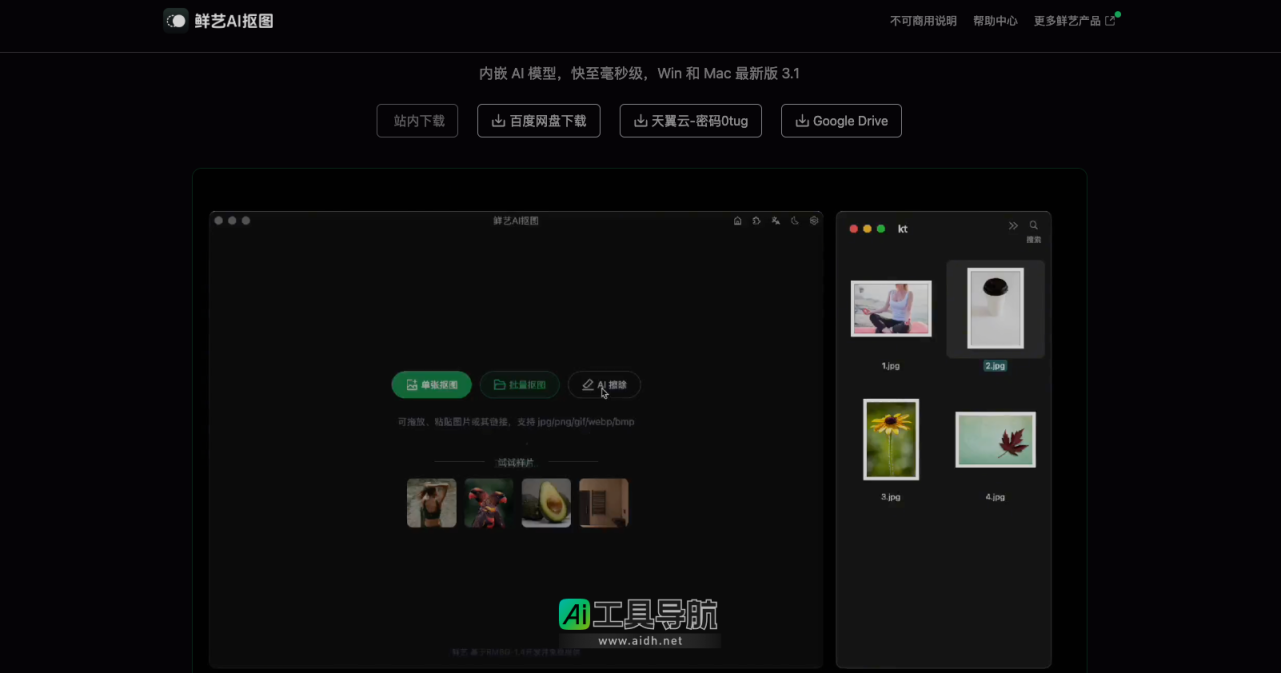Click the user/share icon in the titlebar
Image resolution: width=1281 pixels, height=673 pixels.
coord(775,220)
